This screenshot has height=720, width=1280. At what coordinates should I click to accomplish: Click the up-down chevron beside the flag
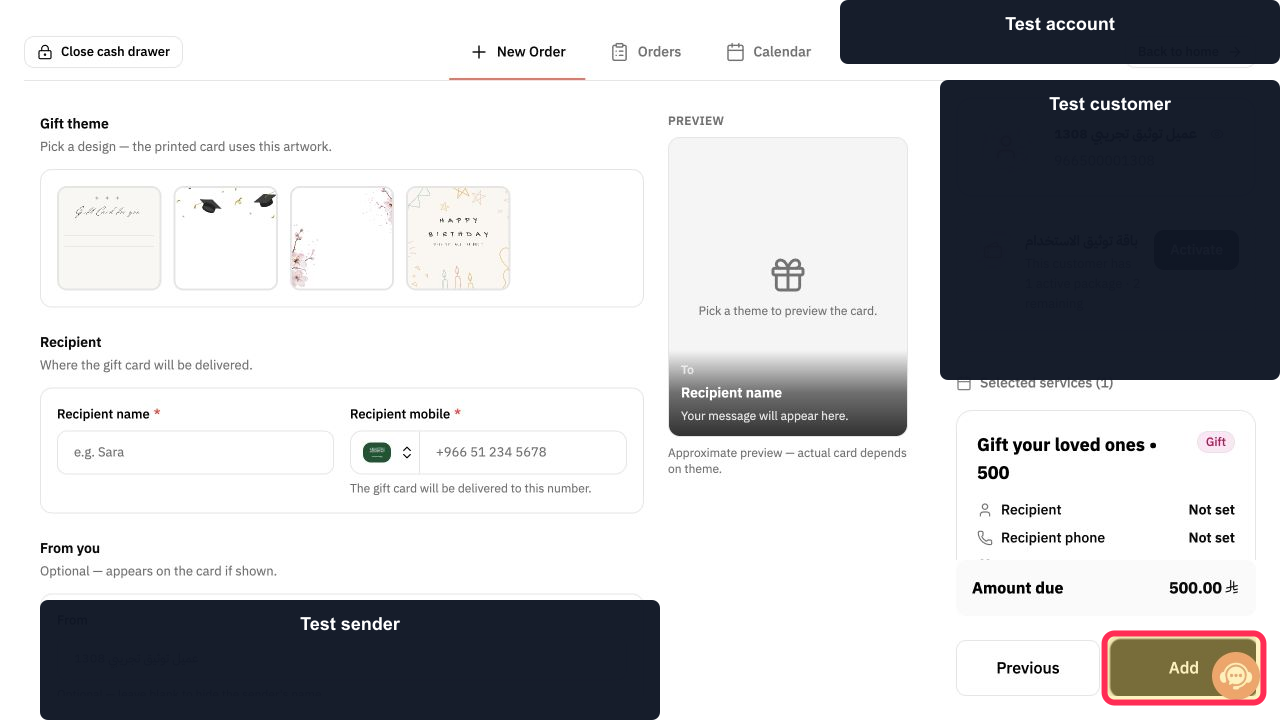pos(407,452)
